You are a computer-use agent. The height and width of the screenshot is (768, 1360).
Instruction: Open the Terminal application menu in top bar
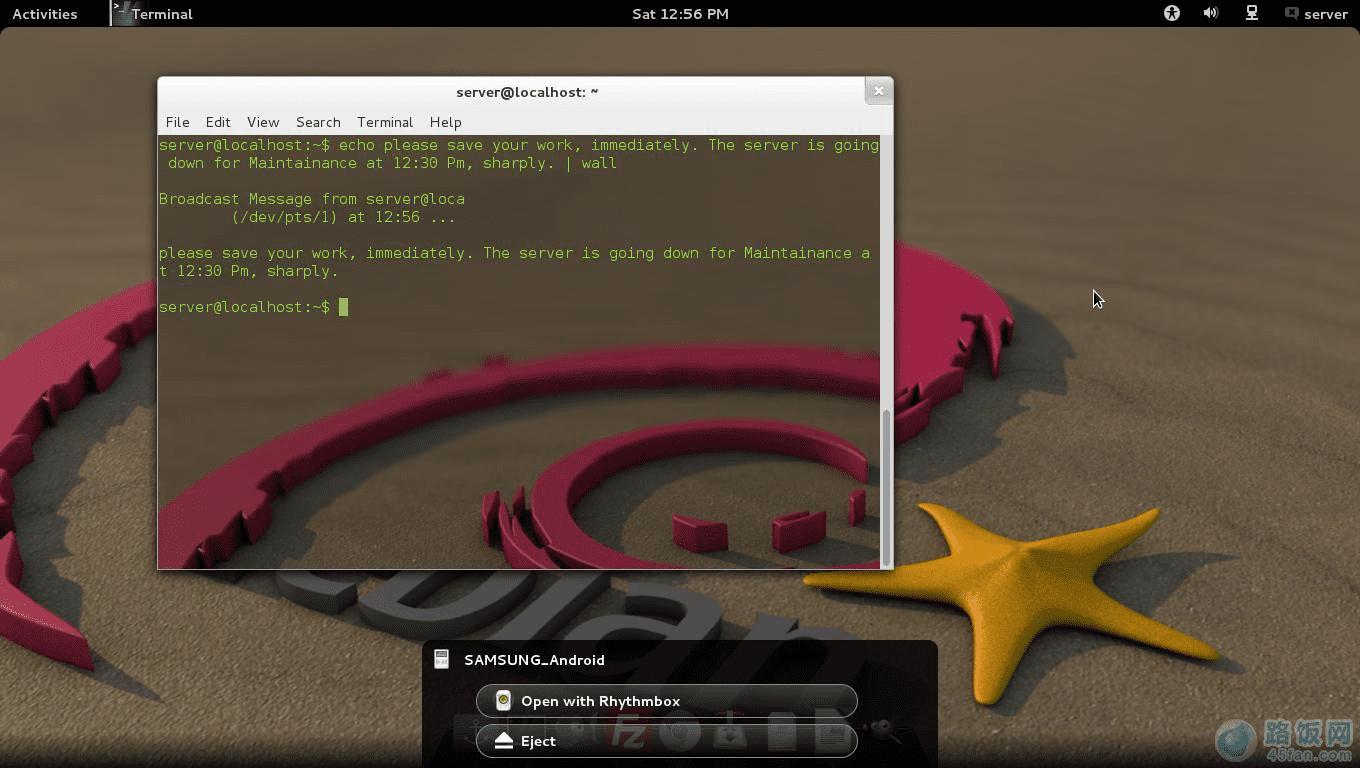click(x=153, y=14)
